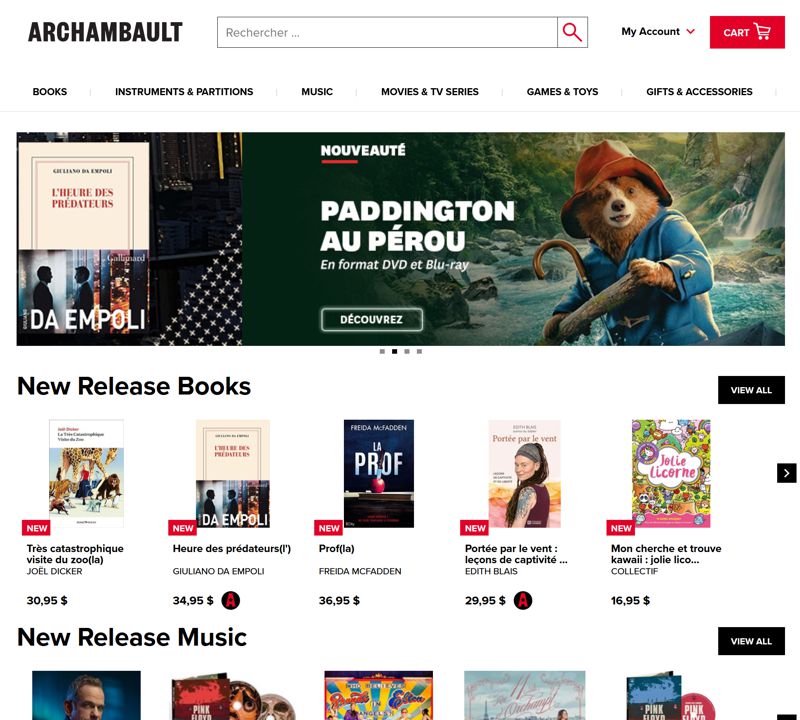Image resolution: width=800 pixels, height=720 pixels.
Task: Select the fourth banner carousel dot
Action: (x=419, y=352)
